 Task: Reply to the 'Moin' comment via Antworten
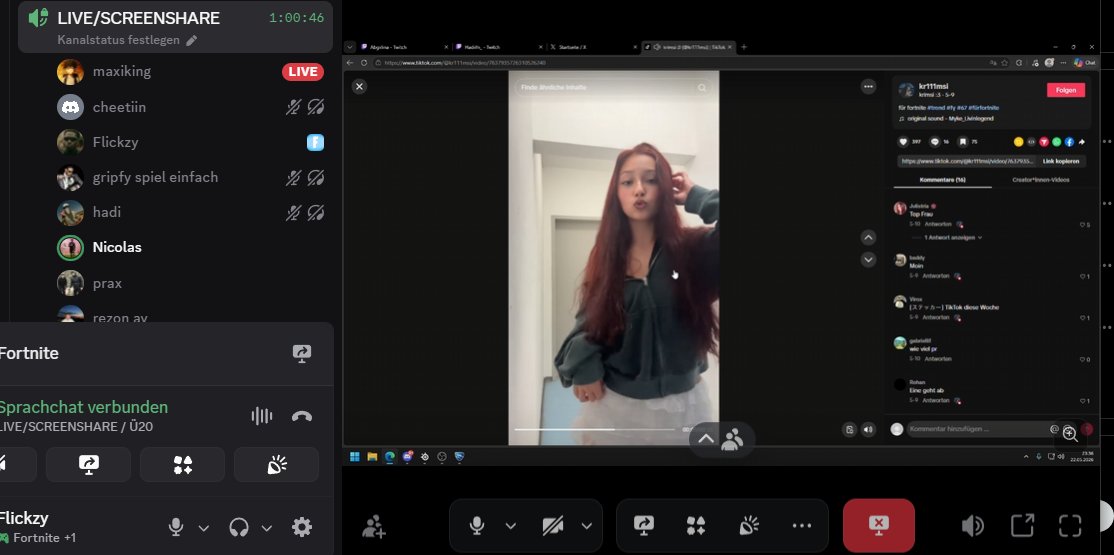pos(936,276)
